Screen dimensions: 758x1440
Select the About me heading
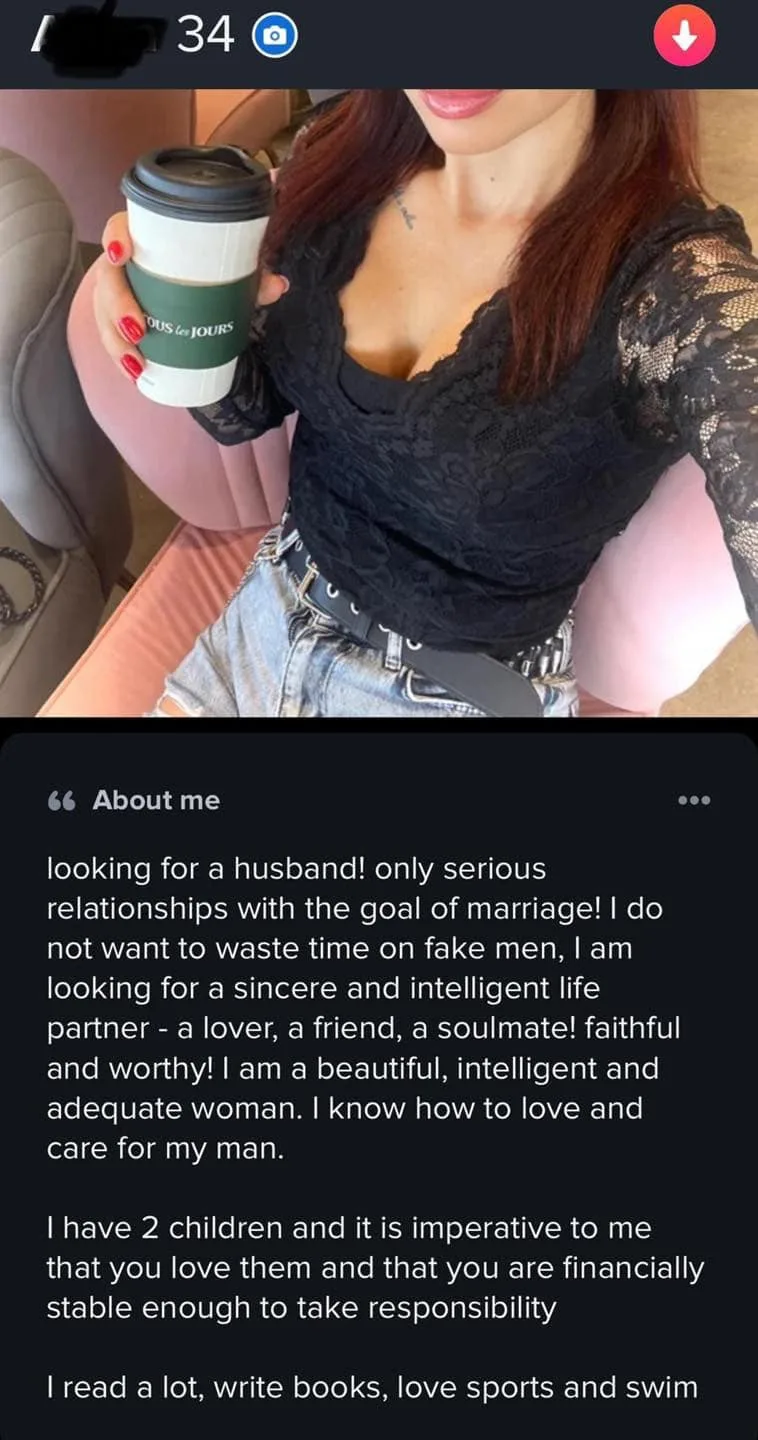156,801
